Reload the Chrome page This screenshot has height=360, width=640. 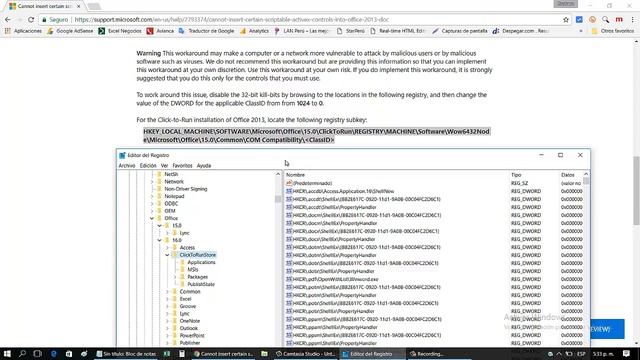[x=31, y=20]
